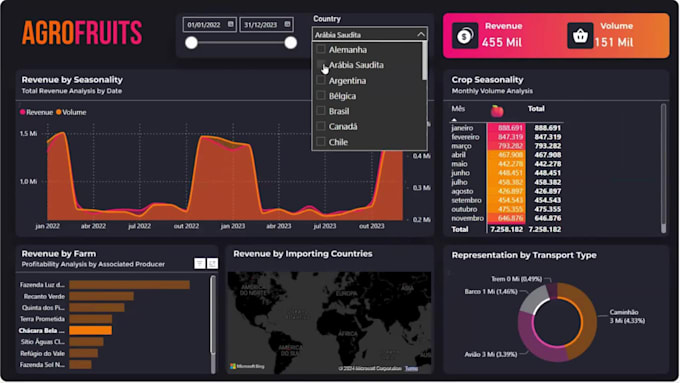Click the abril value 467.908 cell

(x=506, y=155)
